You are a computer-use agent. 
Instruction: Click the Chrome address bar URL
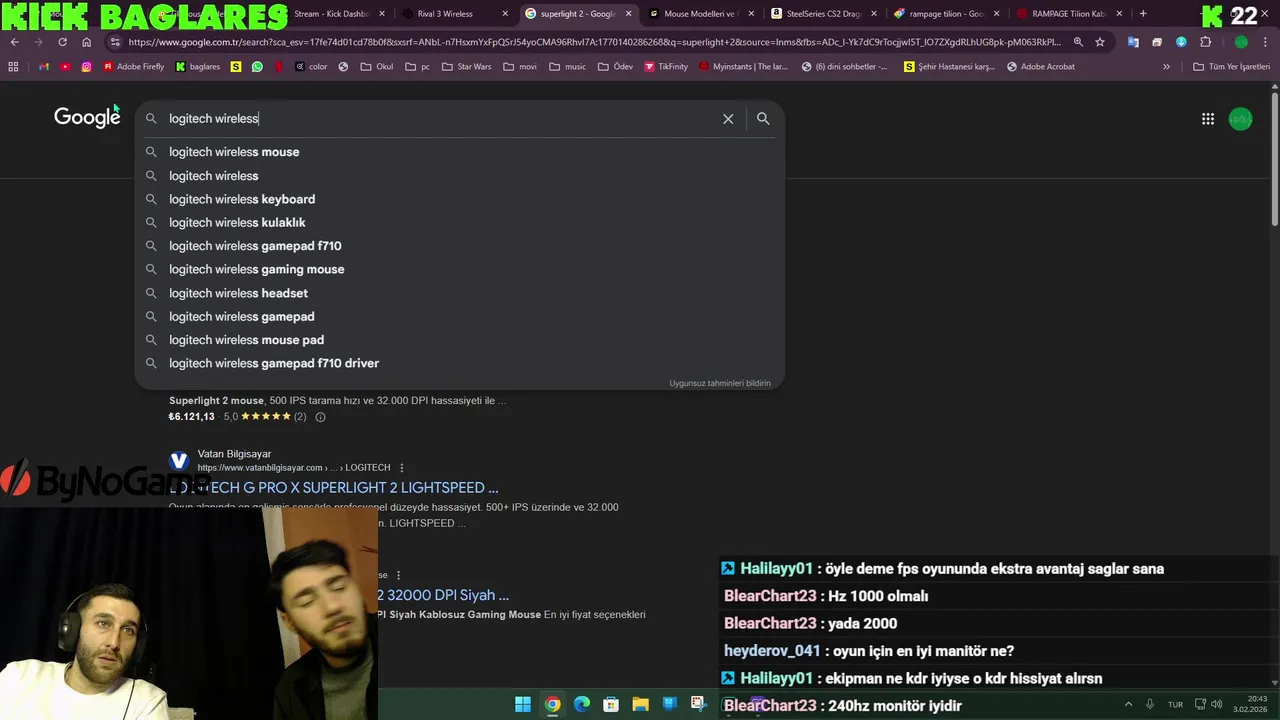(594, 42)
